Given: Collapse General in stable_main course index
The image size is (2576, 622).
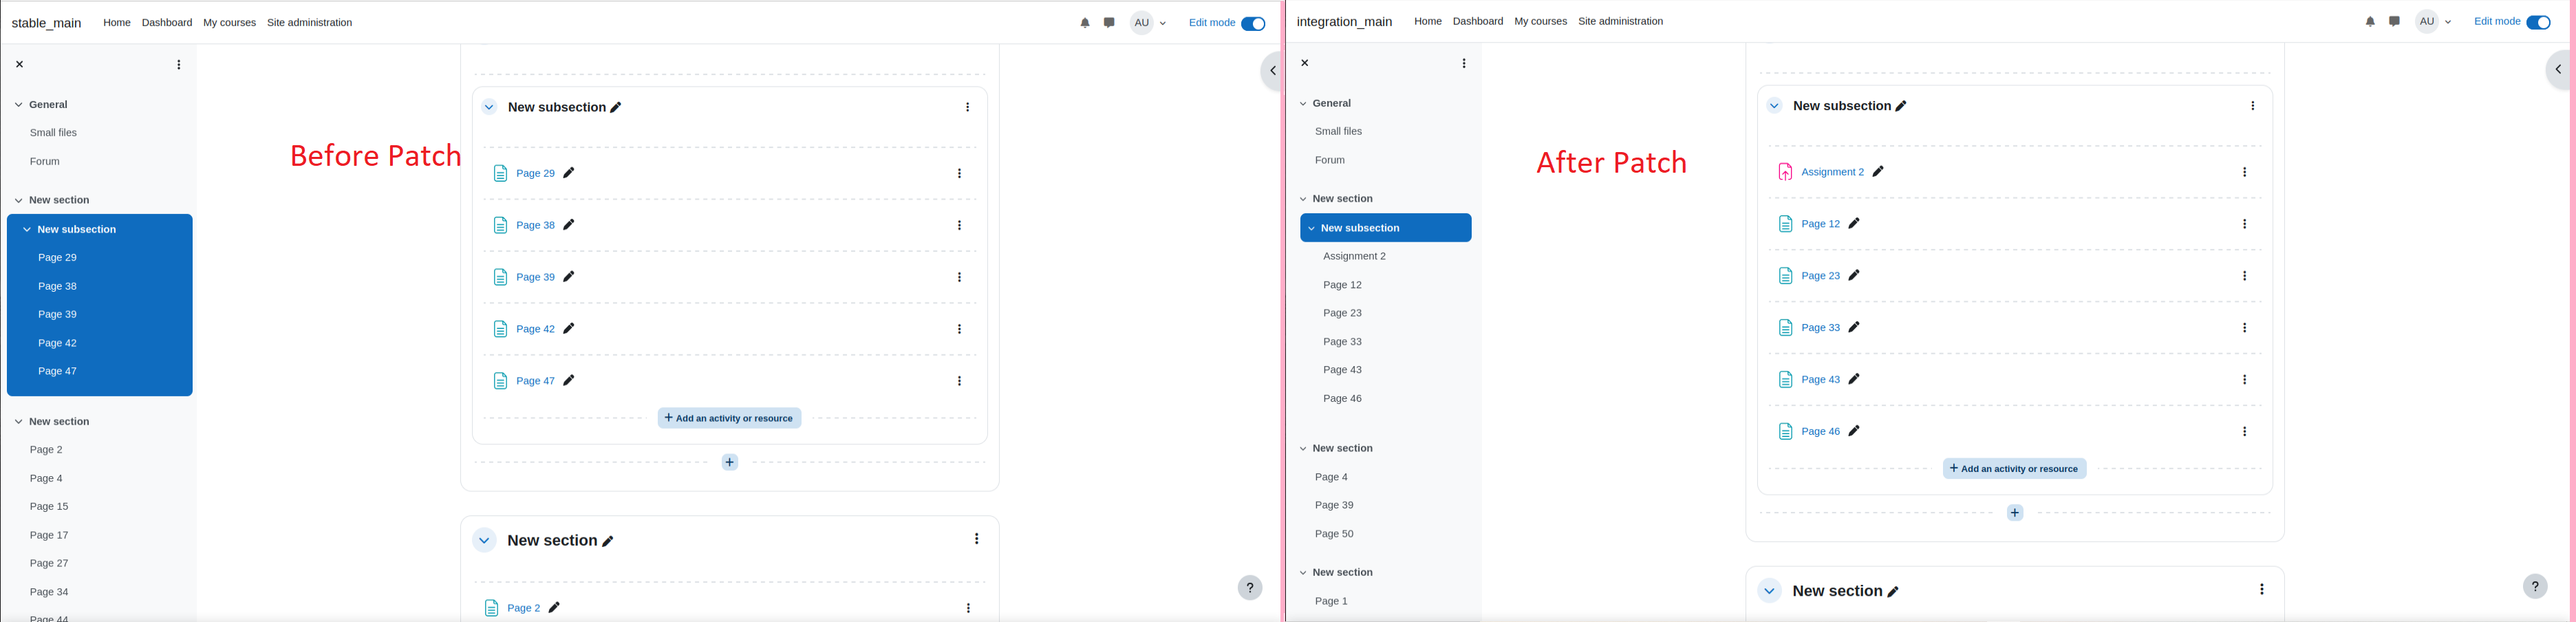Looking at the screenshot, I should click(x=18, y=105).
